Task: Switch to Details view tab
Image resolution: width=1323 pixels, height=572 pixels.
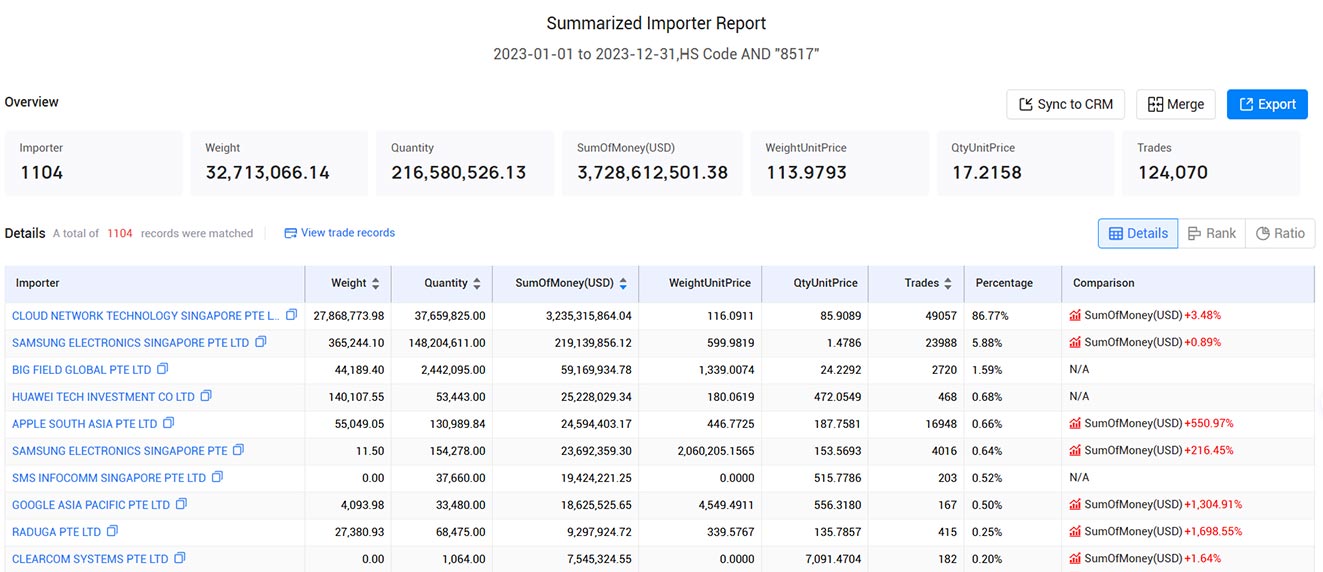Action: click(x=1138, y=233)
